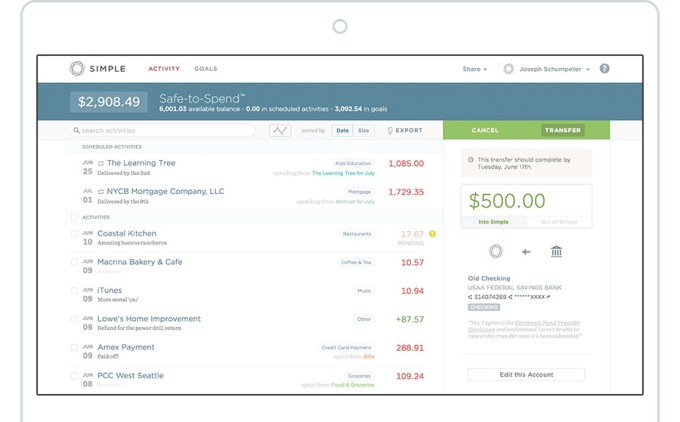Open the Kids Education category tag
This screenshot has height=422, width=680.
[353, 164]
